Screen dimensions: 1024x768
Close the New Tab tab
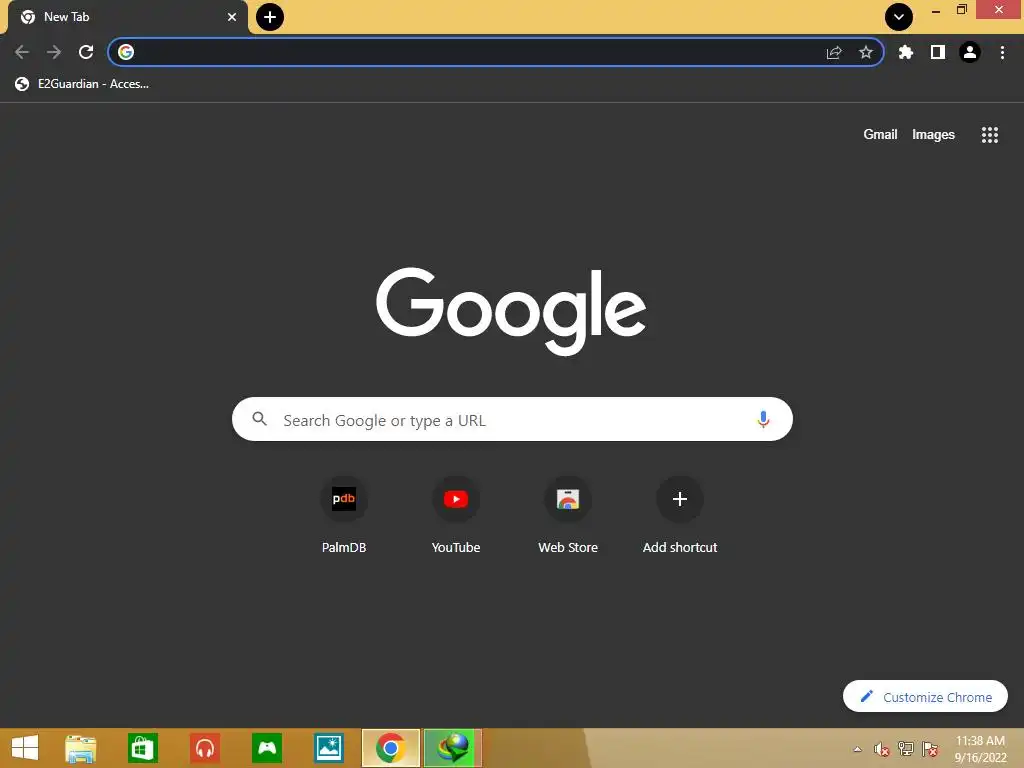click(x=232, y=17)
